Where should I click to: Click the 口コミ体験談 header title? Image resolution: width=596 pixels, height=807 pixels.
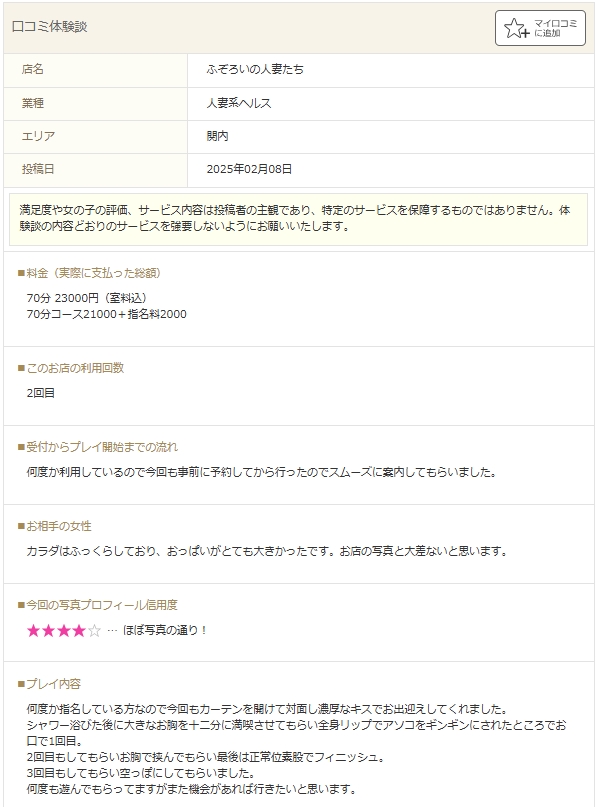[x=49, y=27]
